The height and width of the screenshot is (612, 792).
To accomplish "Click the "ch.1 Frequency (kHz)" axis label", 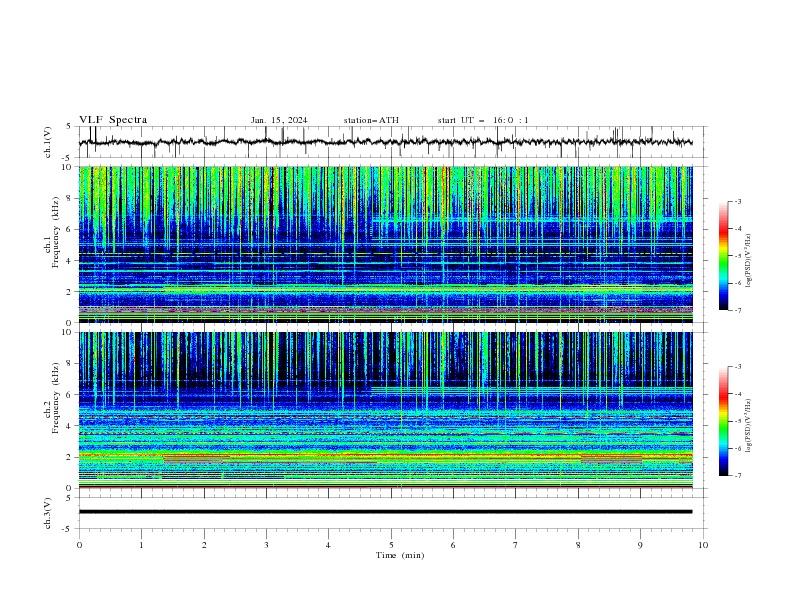I will pyautogui.click(x=51, y=231).
